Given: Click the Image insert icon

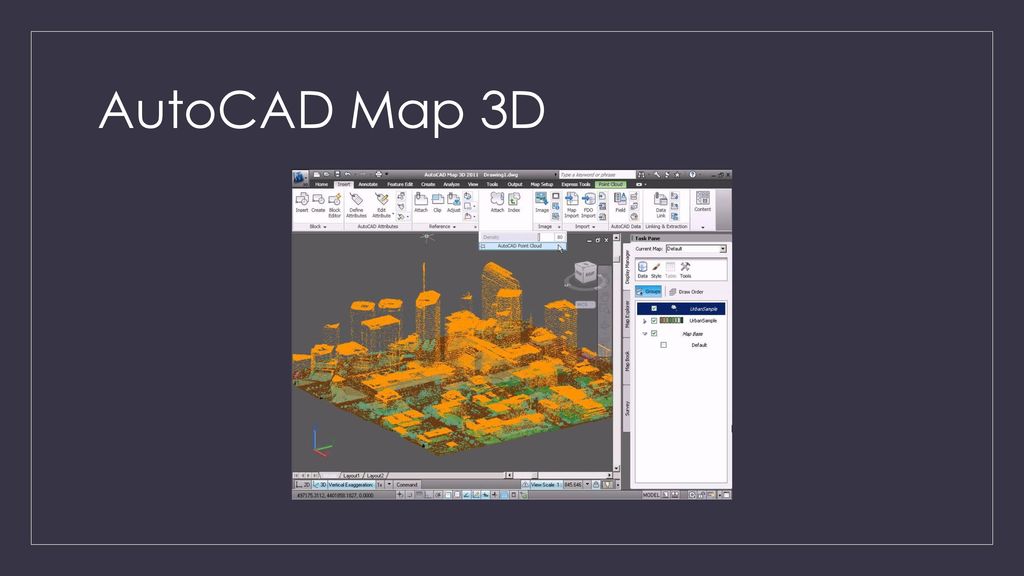Looking at the screenshot, I should [542, 202].
